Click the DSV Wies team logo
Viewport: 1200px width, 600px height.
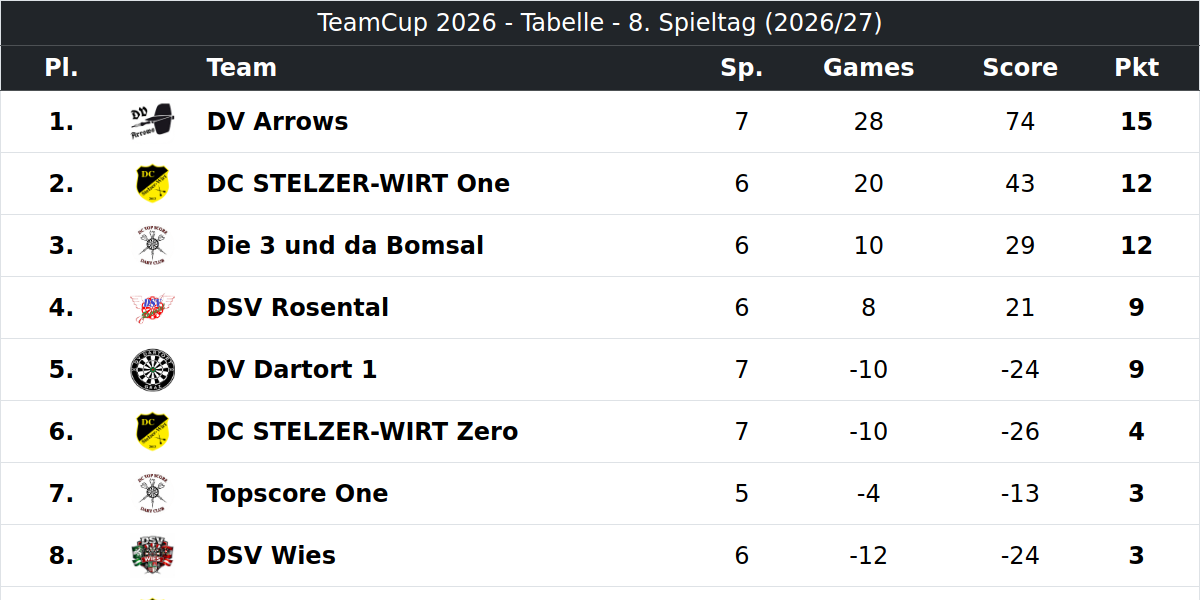coord(152,556)
